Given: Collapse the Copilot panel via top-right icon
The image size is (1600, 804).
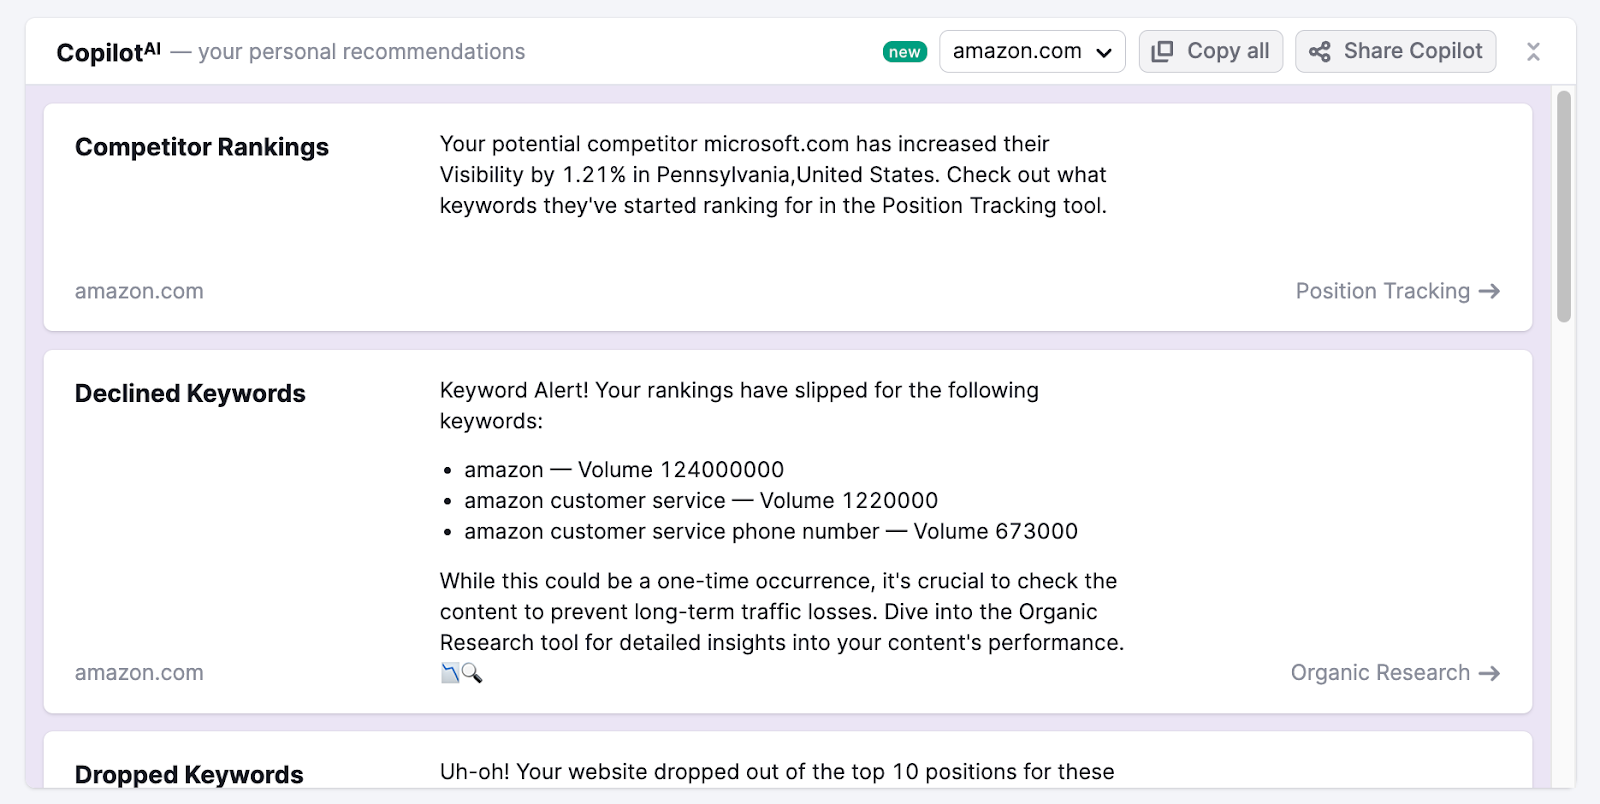Looking at the screenshot, I should tap(1533, 50).
